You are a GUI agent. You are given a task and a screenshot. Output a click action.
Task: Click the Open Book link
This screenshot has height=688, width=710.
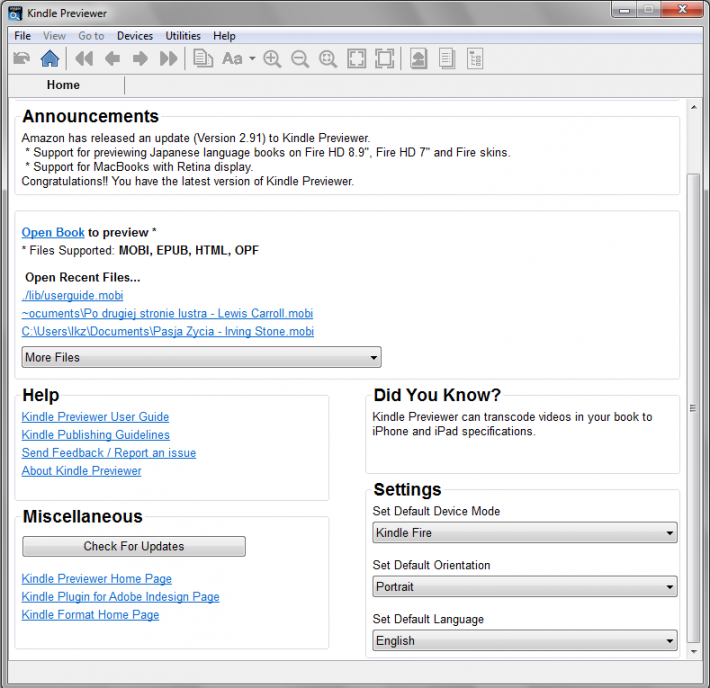pyautogui.click(x=53, y=232)
